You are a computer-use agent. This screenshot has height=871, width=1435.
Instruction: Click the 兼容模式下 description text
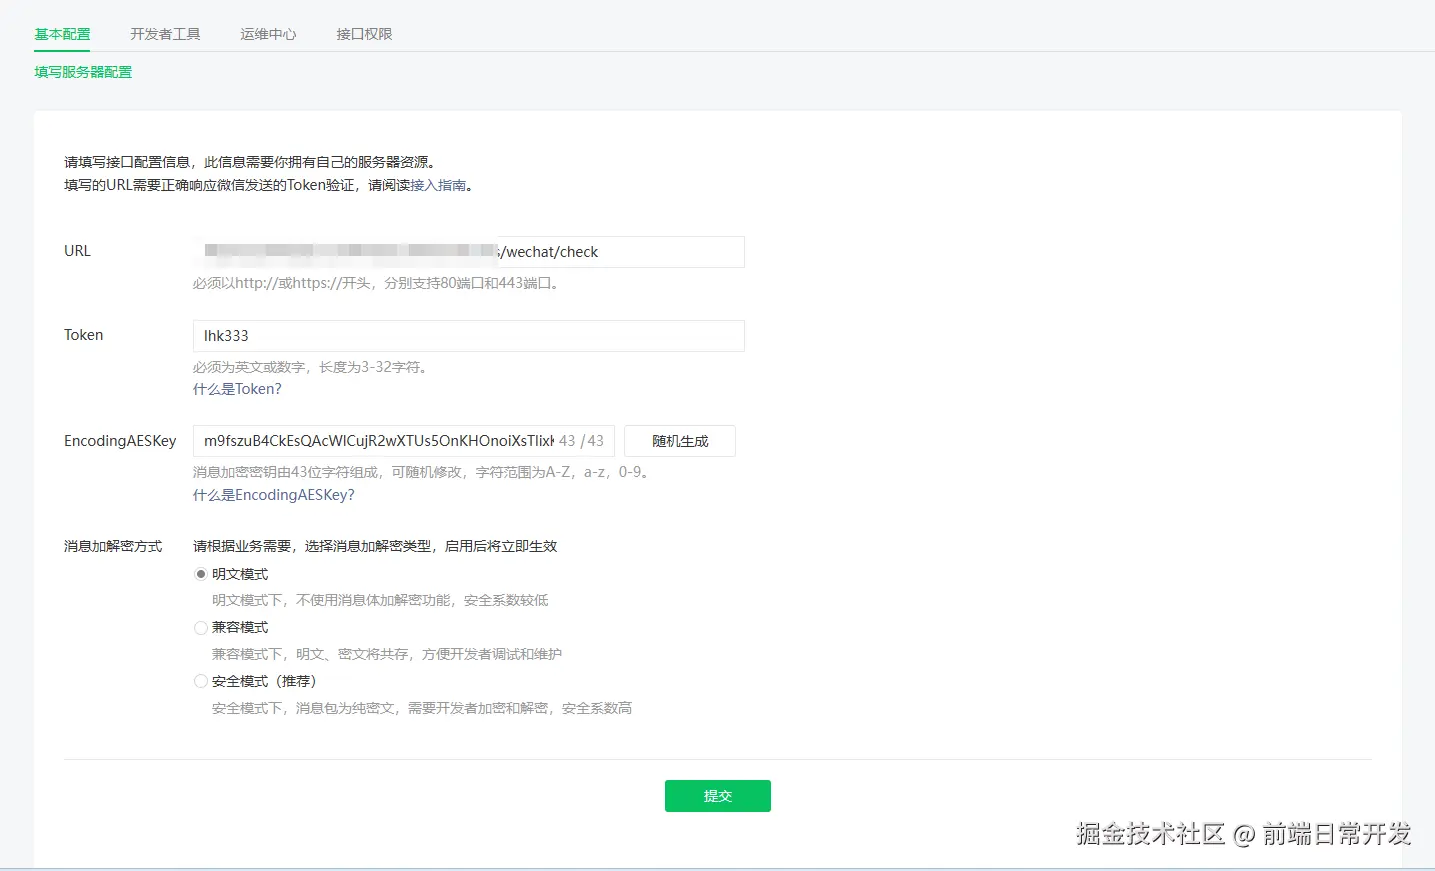[x=387, y=654]
